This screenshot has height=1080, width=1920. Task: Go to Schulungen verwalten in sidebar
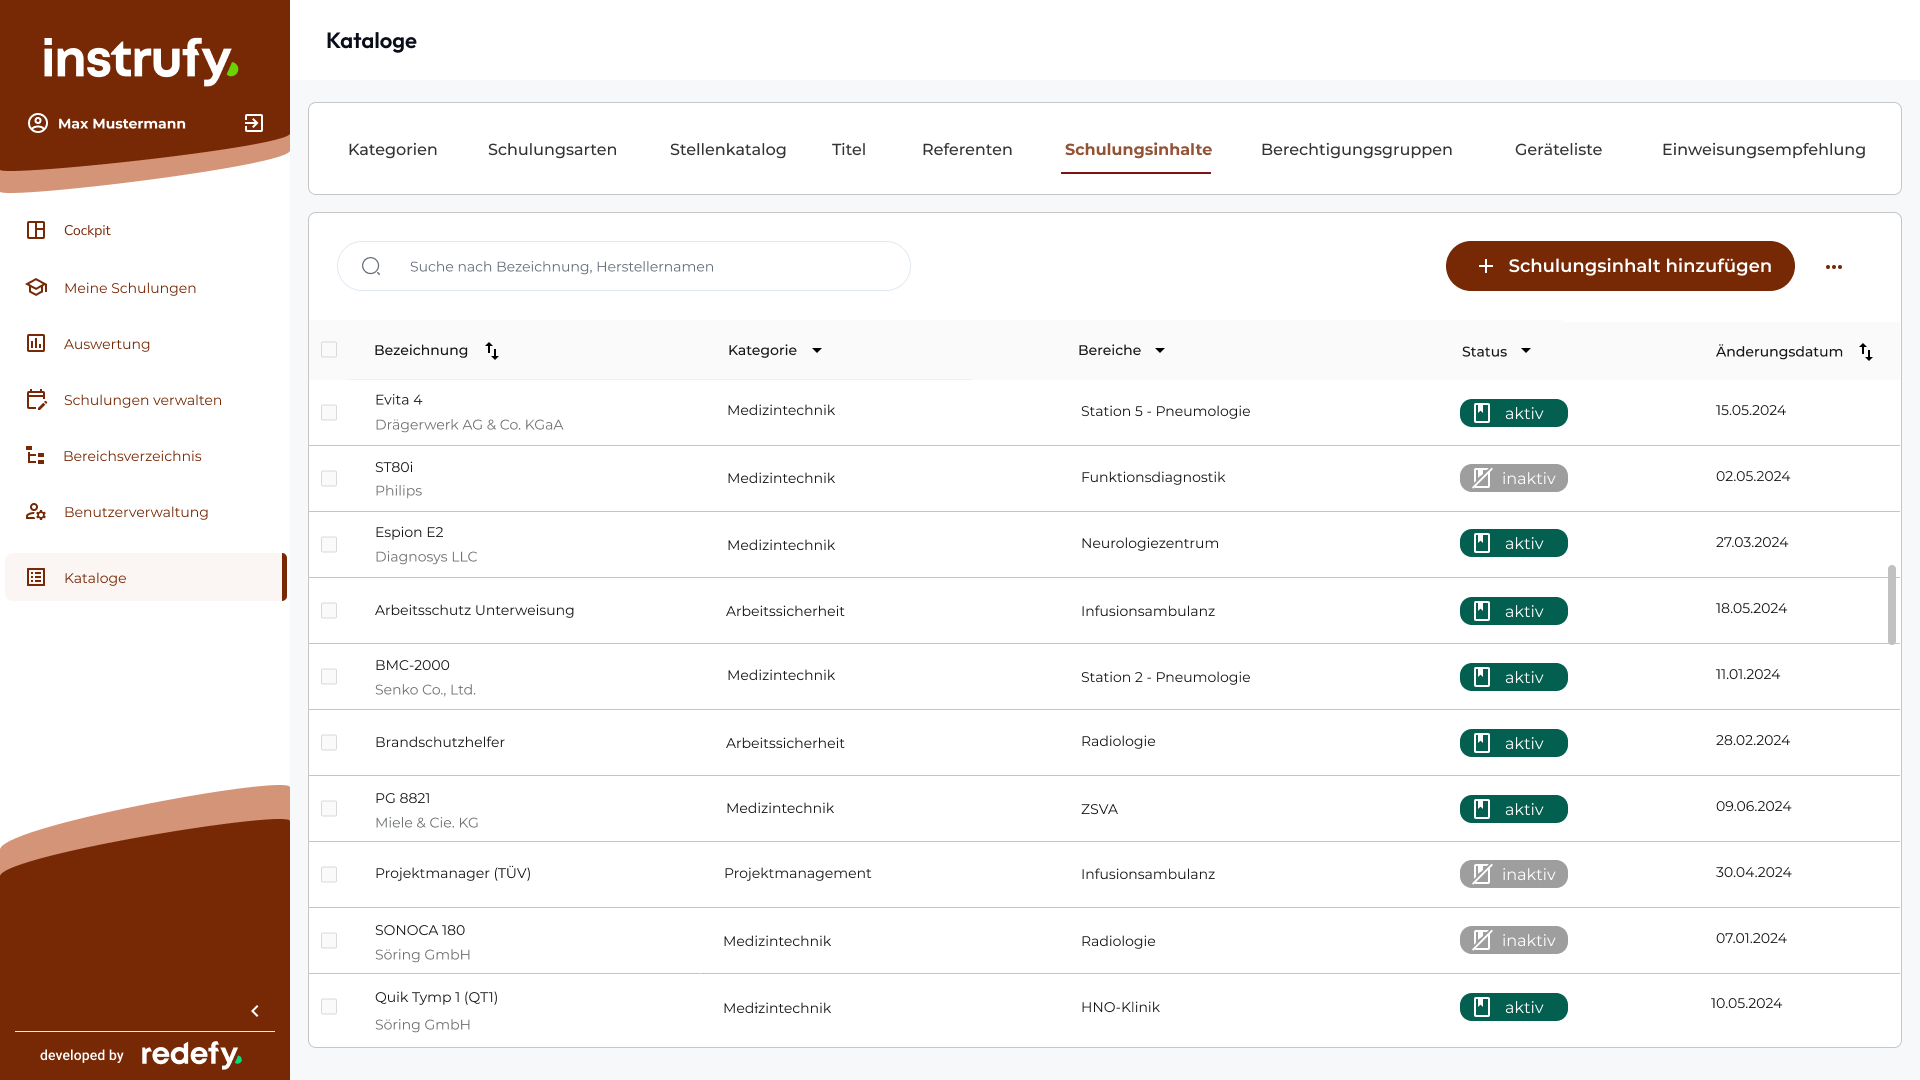(143, 400)
